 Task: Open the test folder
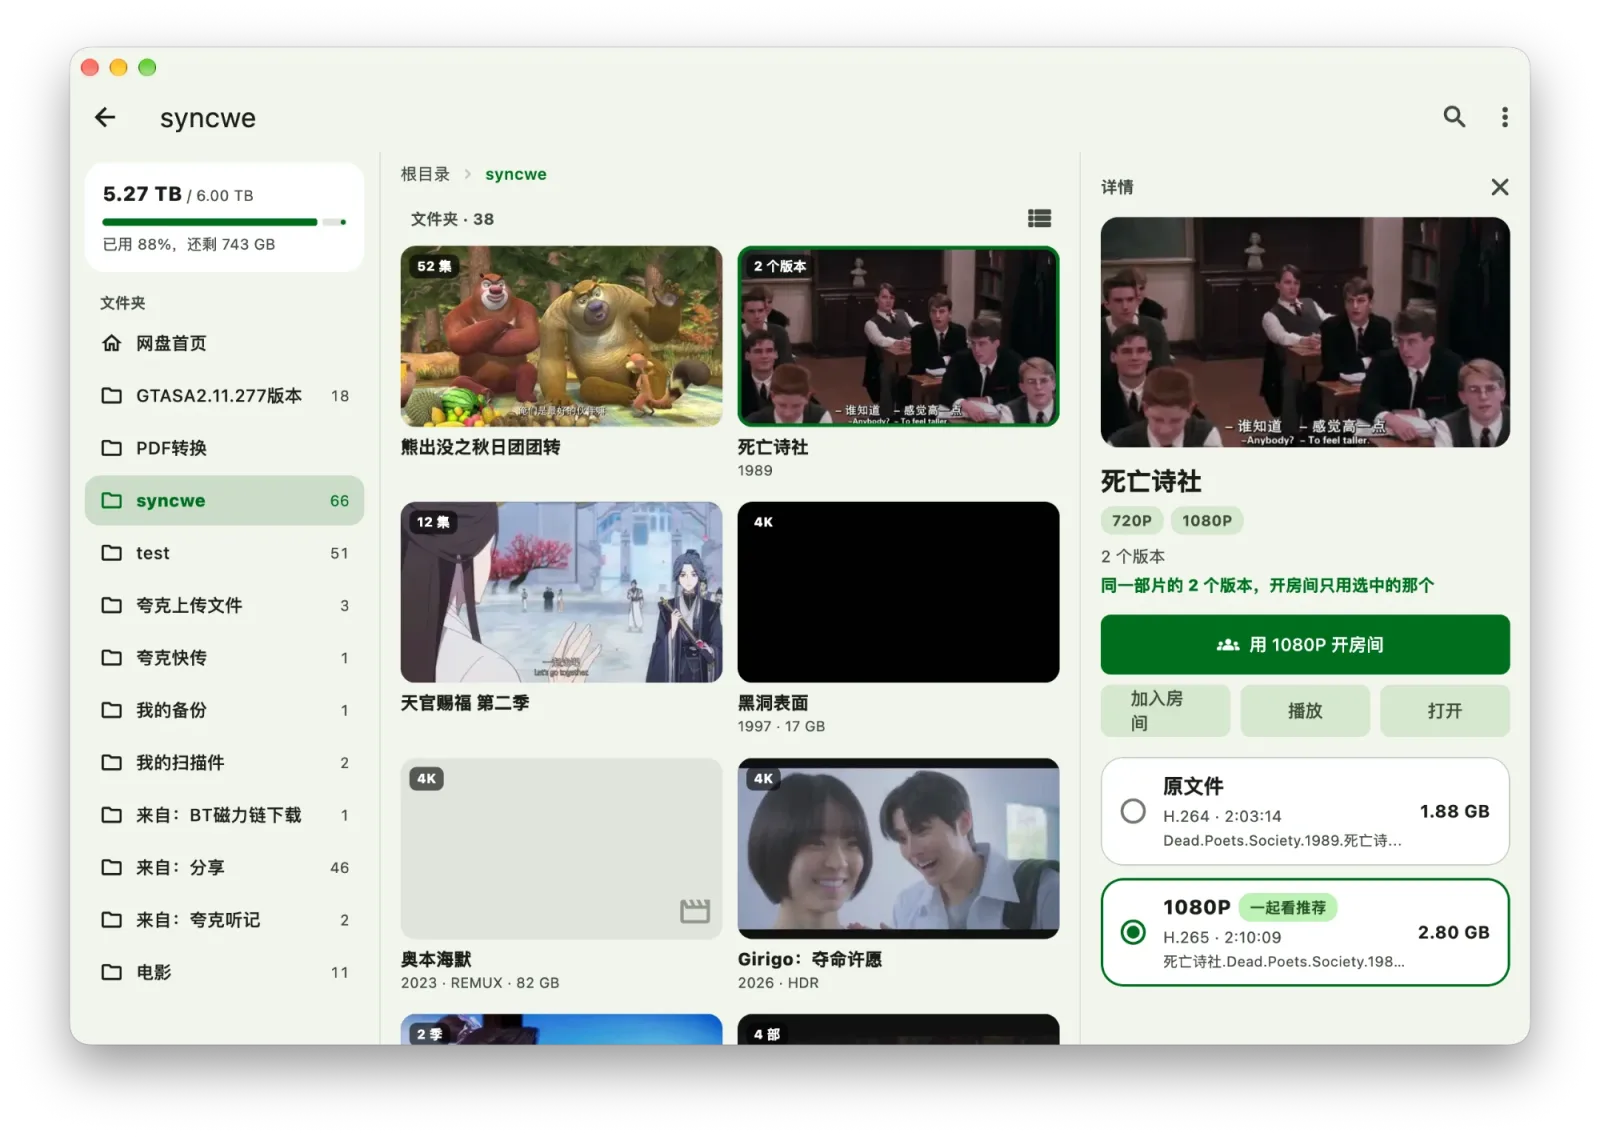[x=224, y=553]
